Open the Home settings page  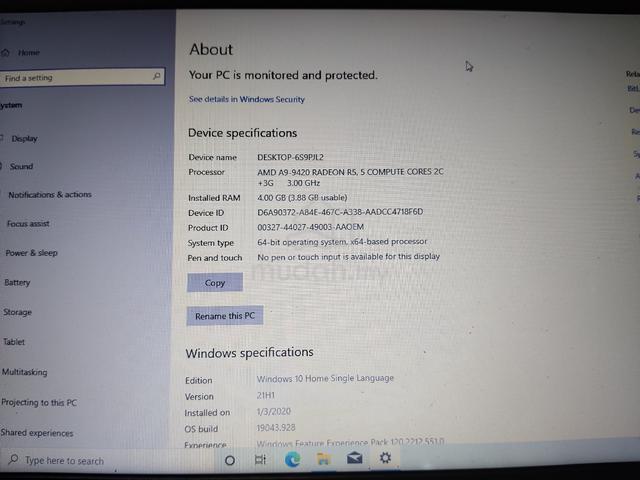(x=29, y=53)
